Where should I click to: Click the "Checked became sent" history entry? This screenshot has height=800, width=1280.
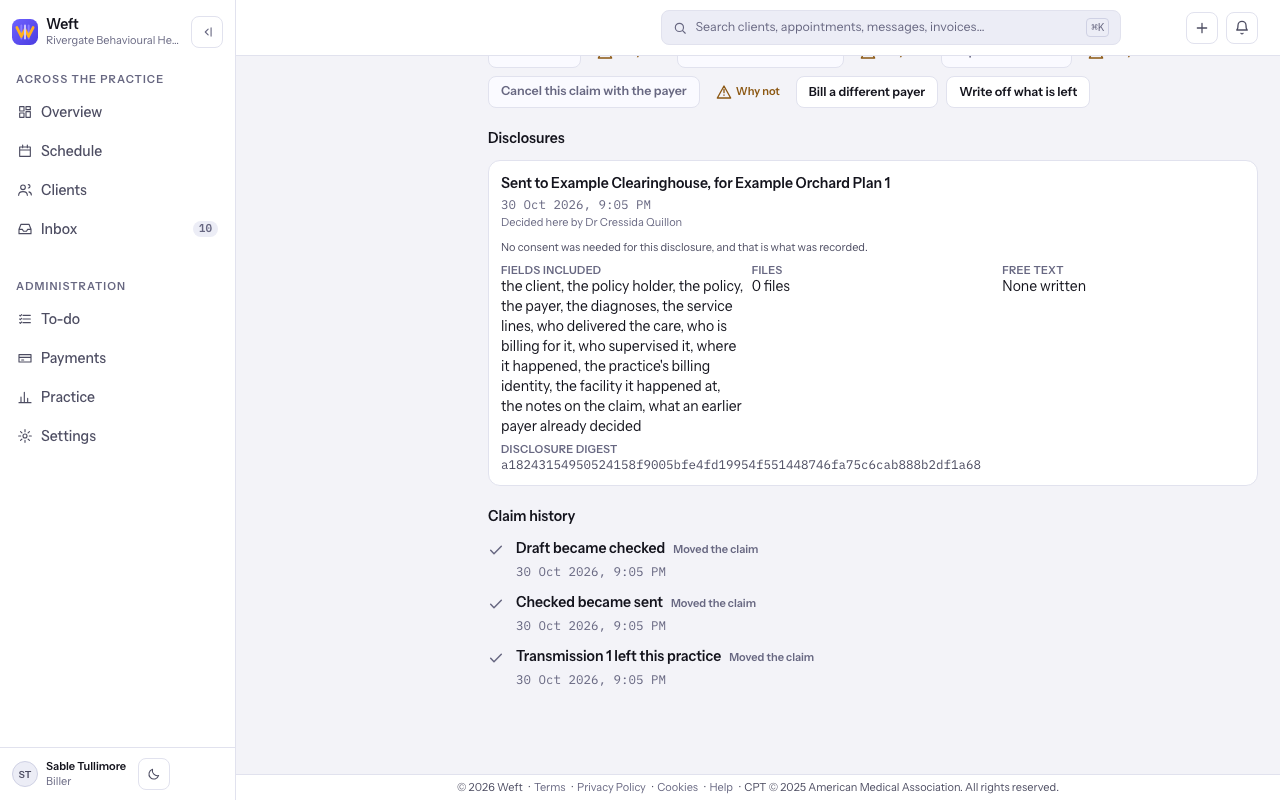pos(589,602)
